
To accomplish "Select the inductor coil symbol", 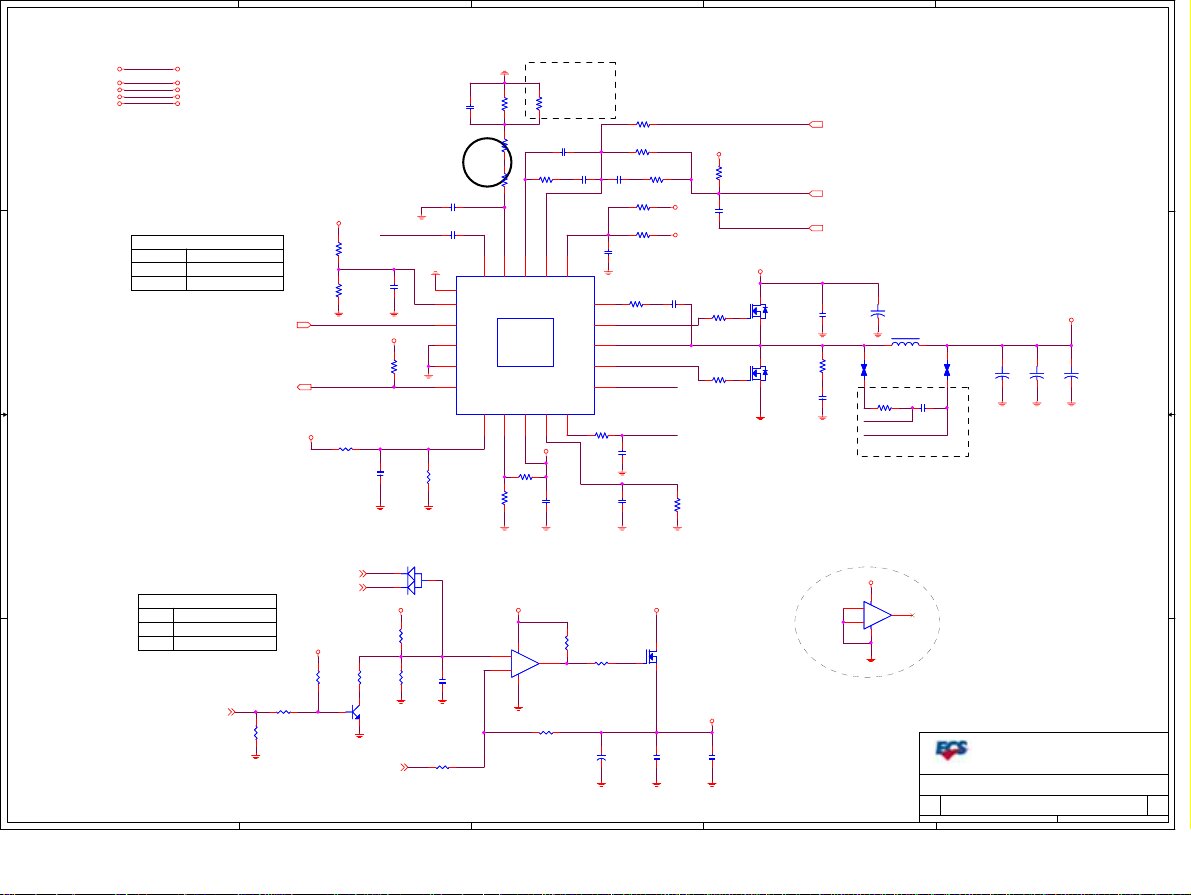I will click(905, 343).
